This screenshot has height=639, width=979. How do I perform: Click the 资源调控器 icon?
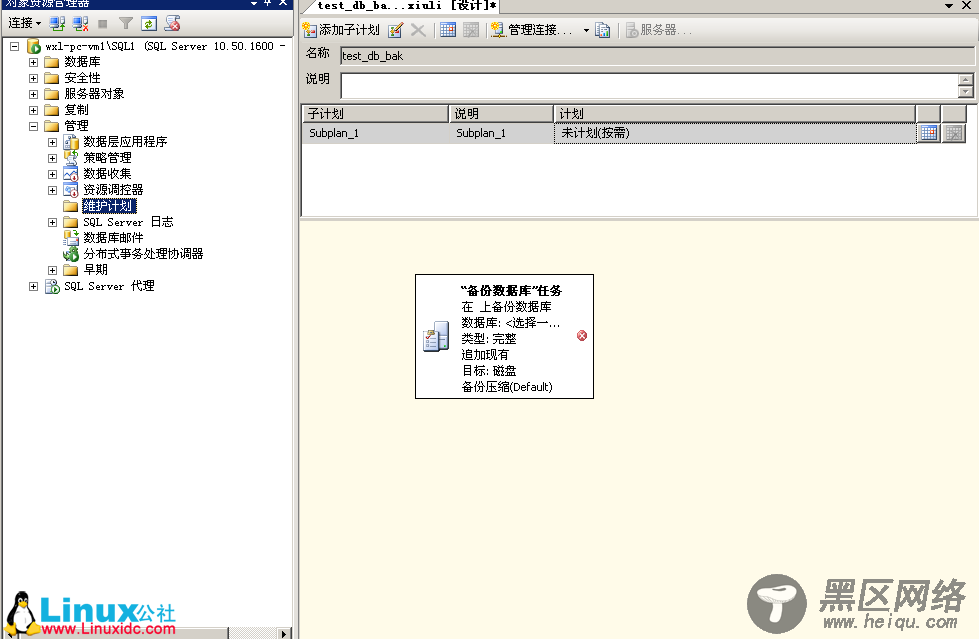(x=71, y=190)
